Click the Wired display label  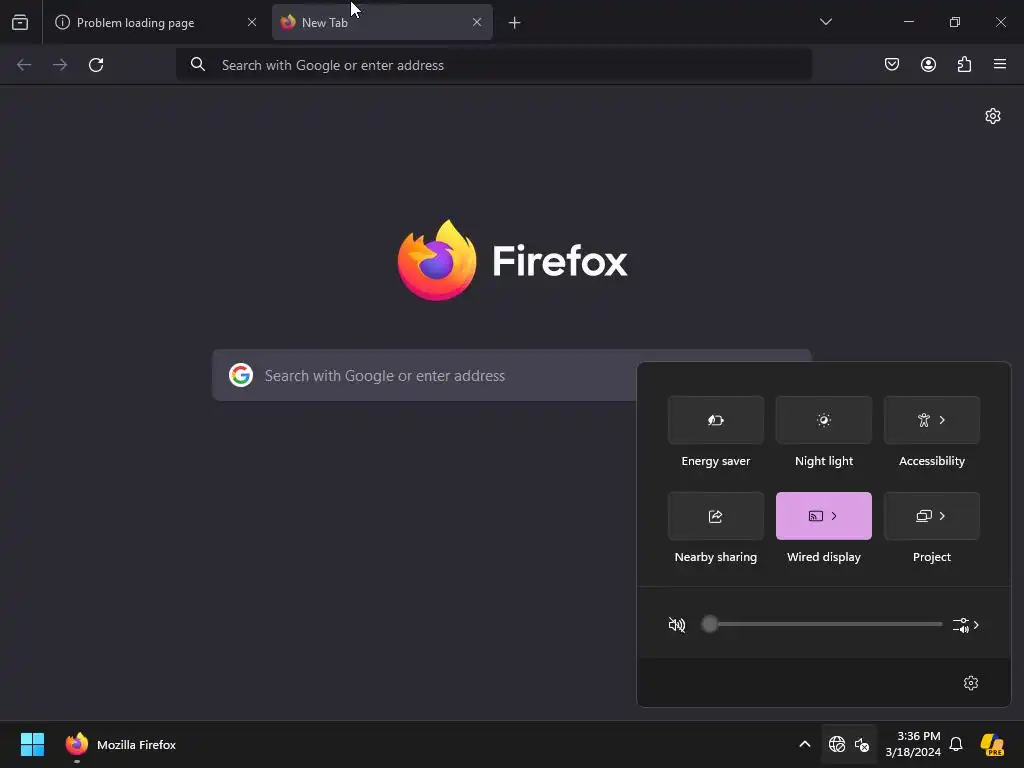point(824,557)
